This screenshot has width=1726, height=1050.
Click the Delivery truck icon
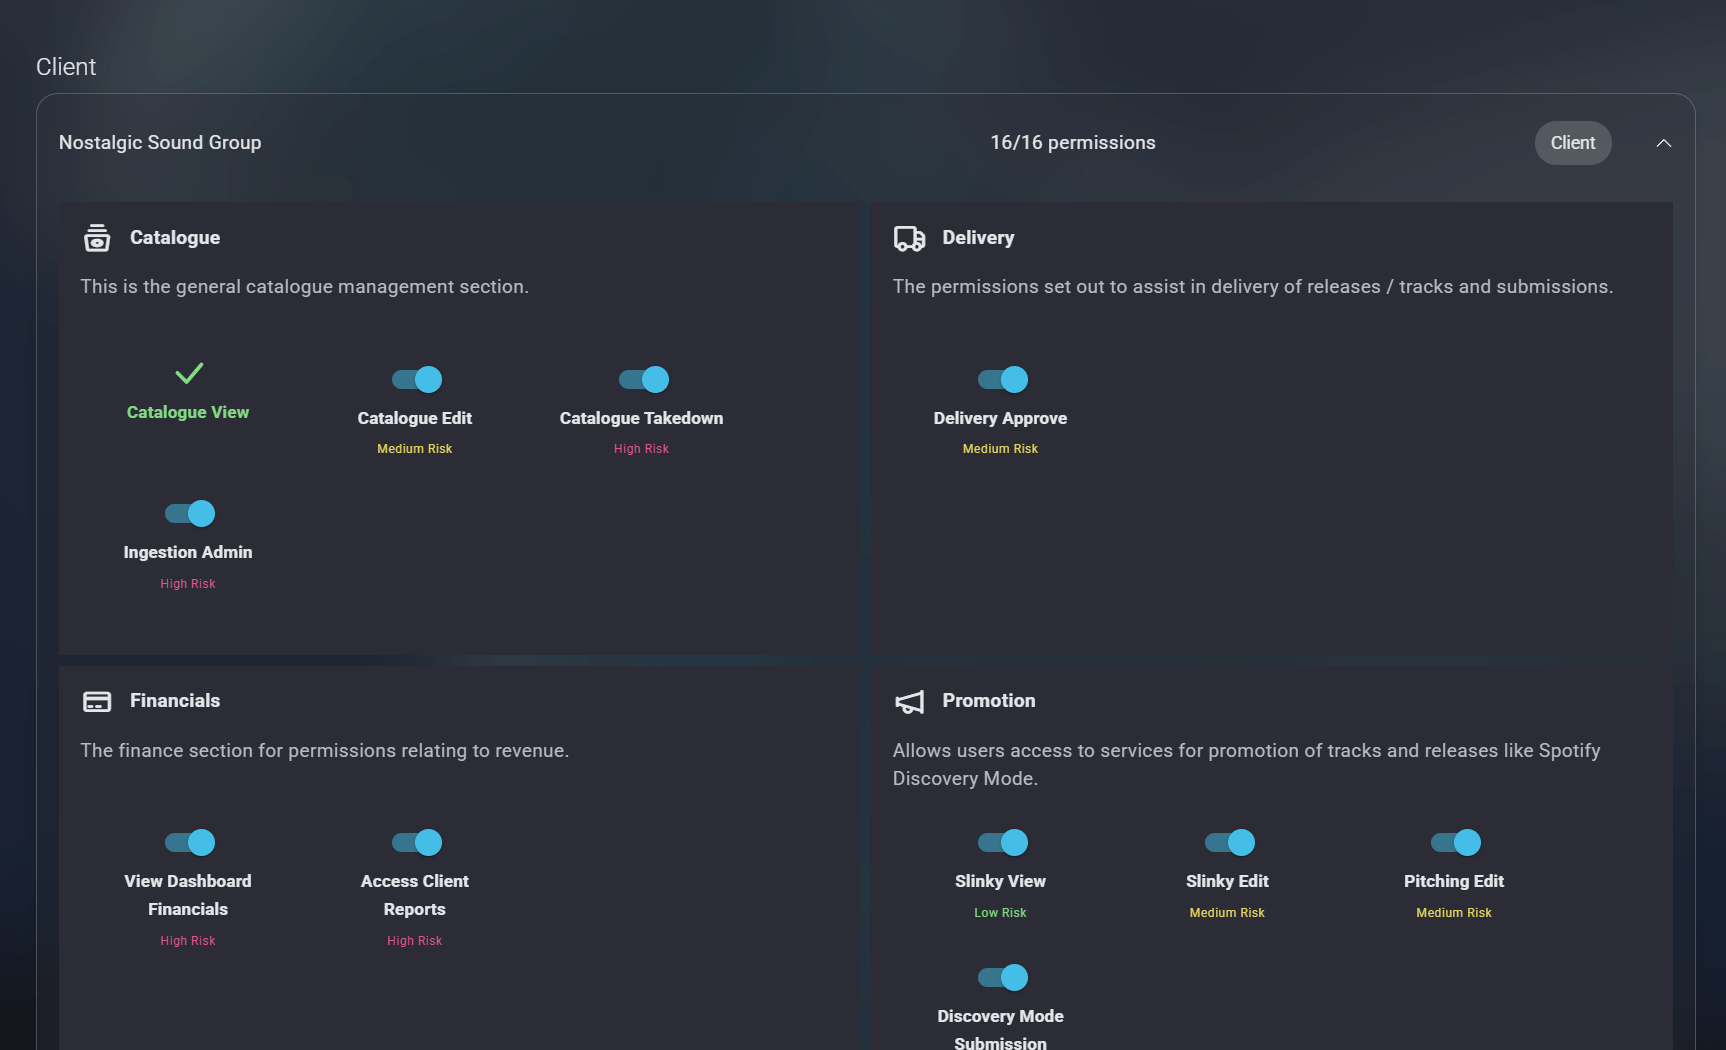tap(909, 238)
